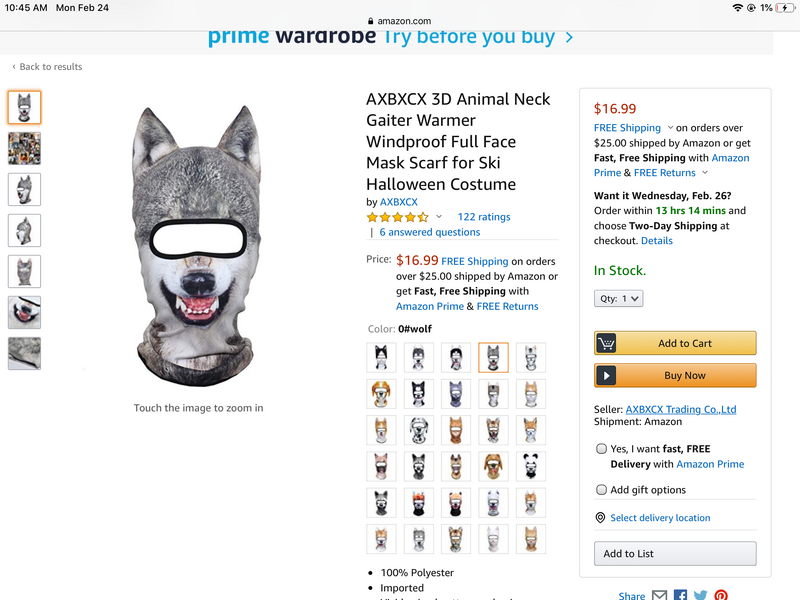
Task: Click the delivery location pin icon
Action: [600, 518]
